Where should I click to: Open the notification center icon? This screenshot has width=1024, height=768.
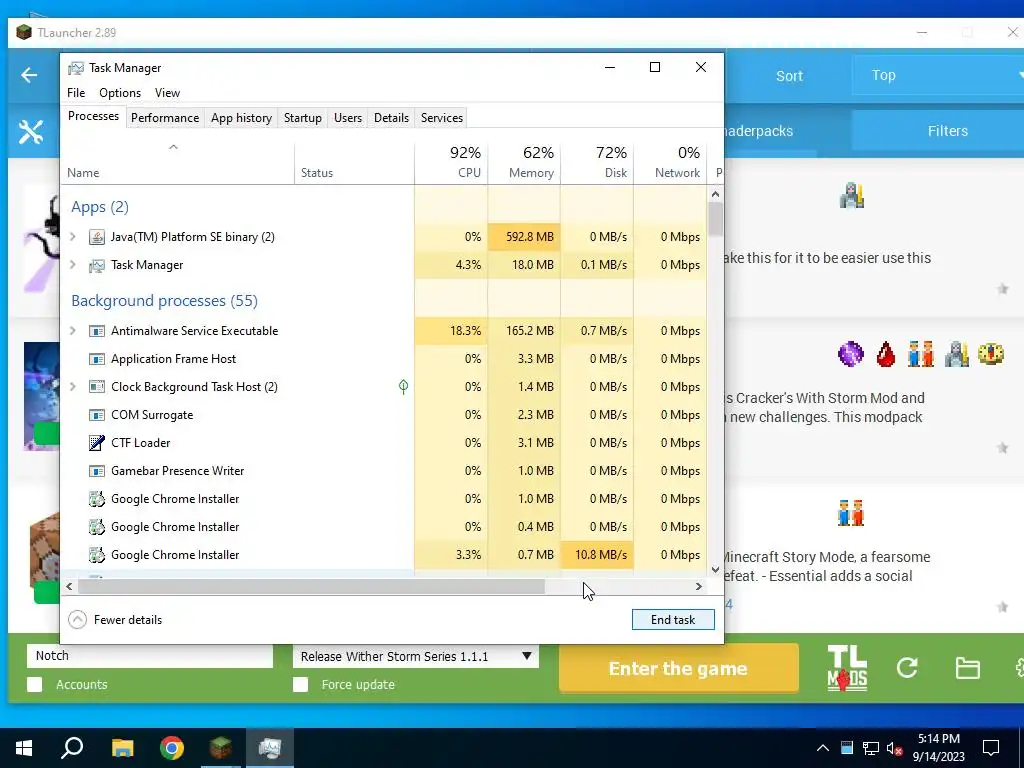pyautogui.click(x=991, y=748)
